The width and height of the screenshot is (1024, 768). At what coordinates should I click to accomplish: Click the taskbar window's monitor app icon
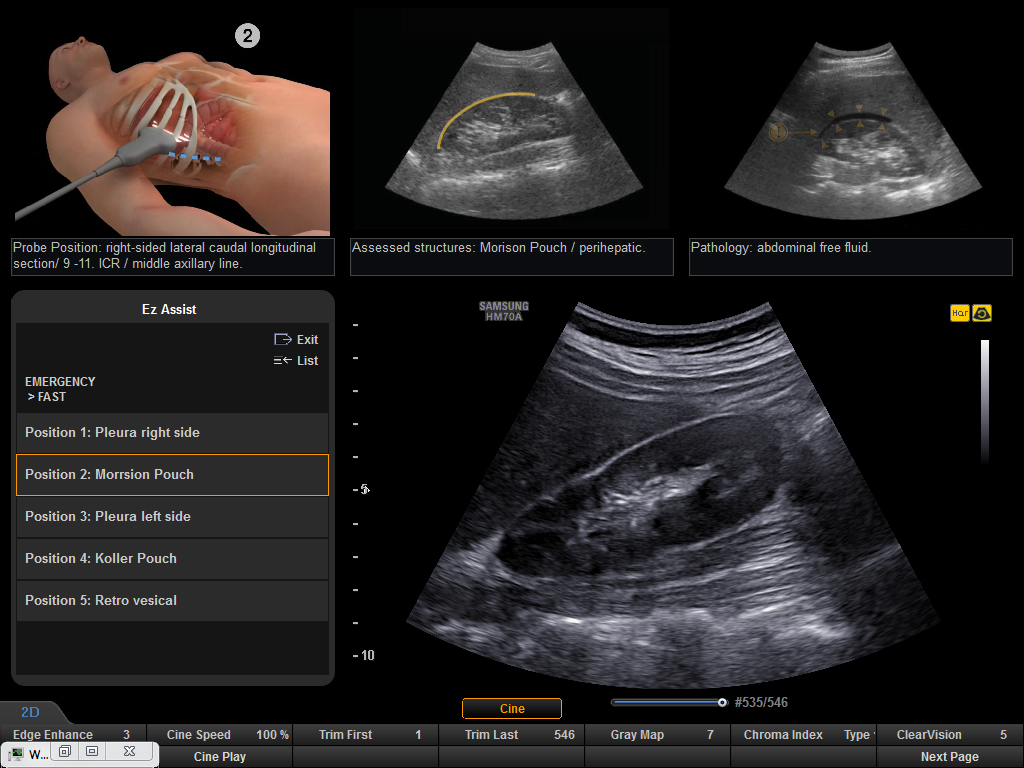18,754
